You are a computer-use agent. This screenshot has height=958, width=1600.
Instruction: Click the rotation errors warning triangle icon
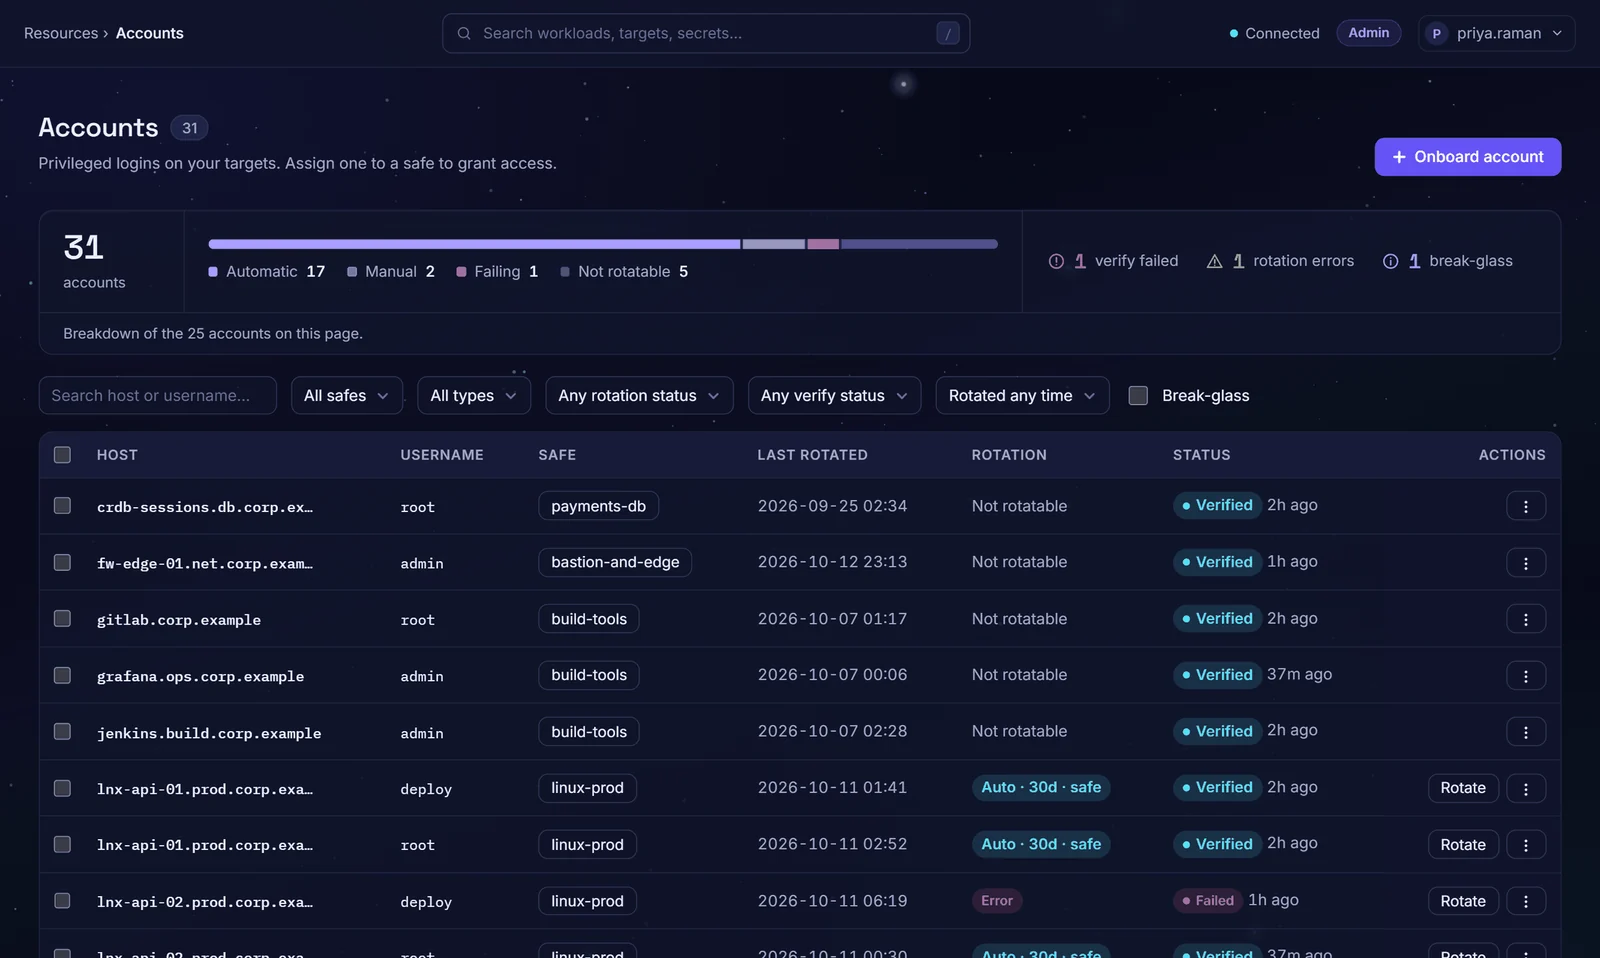pyautogui.click(x=1214, y=261)
